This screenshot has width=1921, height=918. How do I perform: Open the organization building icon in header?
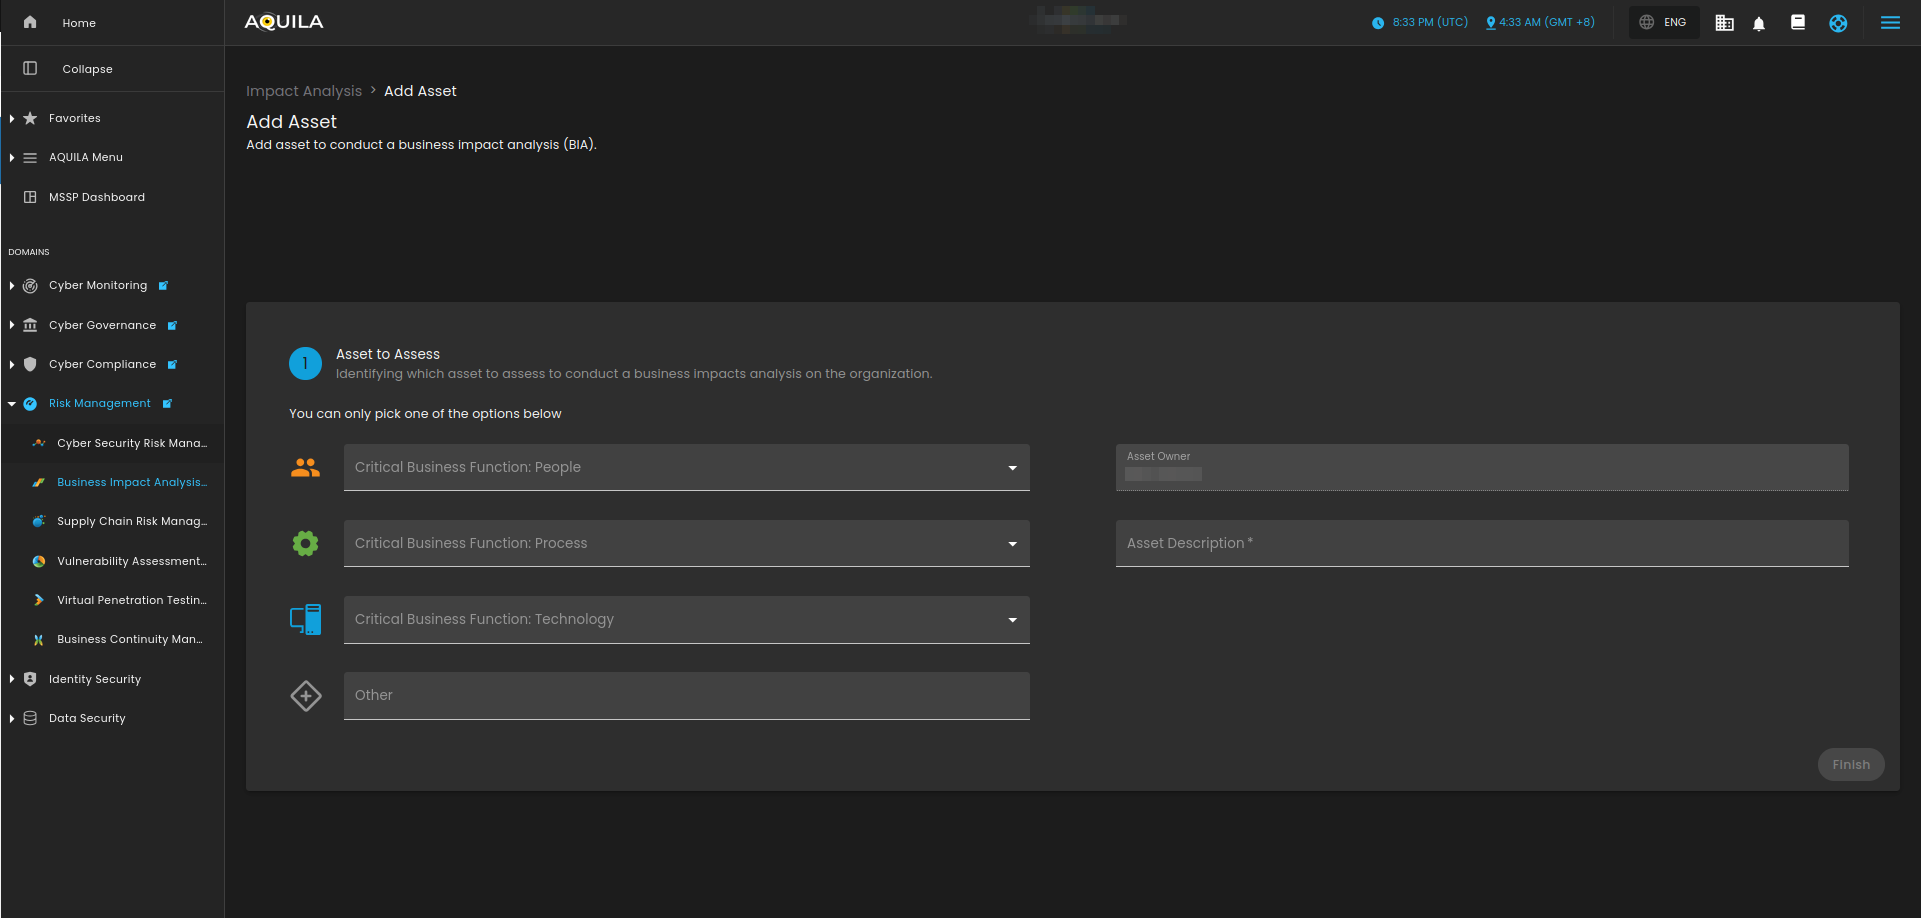(1724, 23)
